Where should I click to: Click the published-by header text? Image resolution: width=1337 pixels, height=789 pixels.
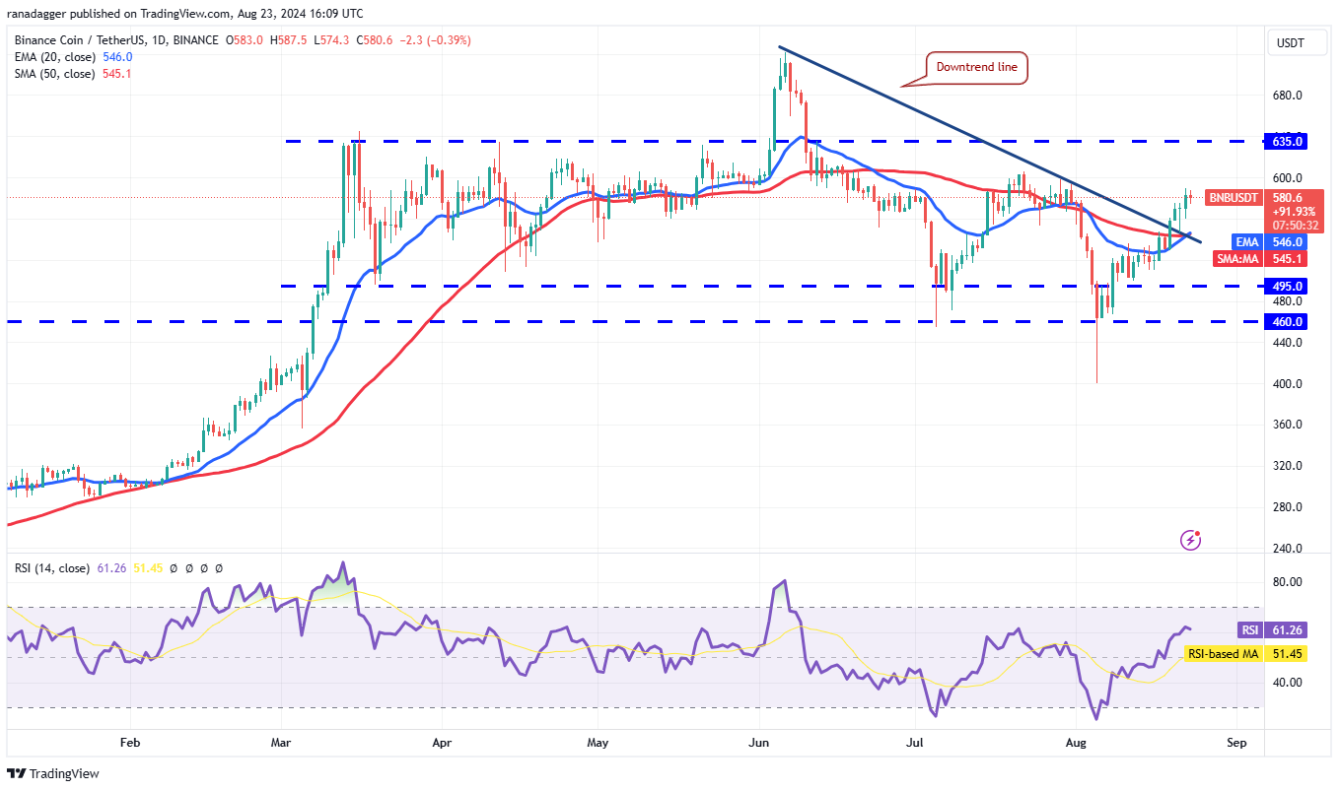185,14
